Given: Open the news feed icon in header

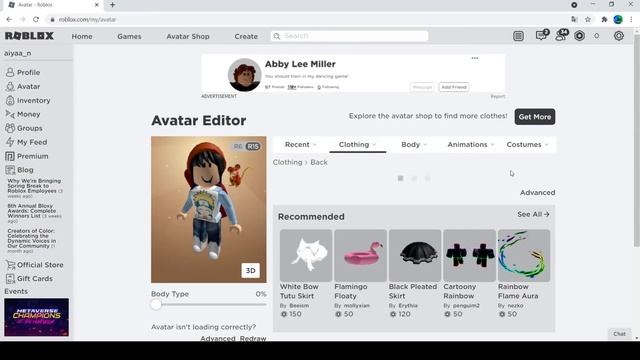Looking at the screenshot, I should pos(518,36).
